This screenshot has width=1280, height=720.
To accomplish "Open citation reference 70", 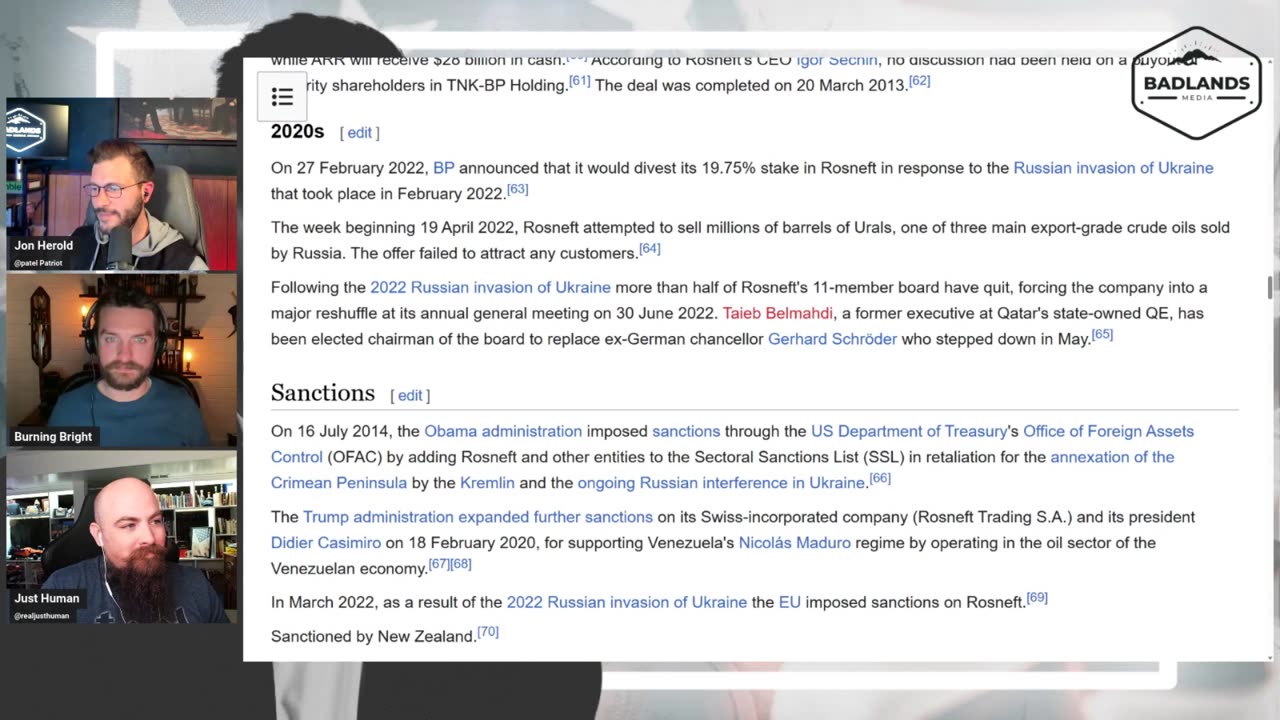I will point(488,632).
